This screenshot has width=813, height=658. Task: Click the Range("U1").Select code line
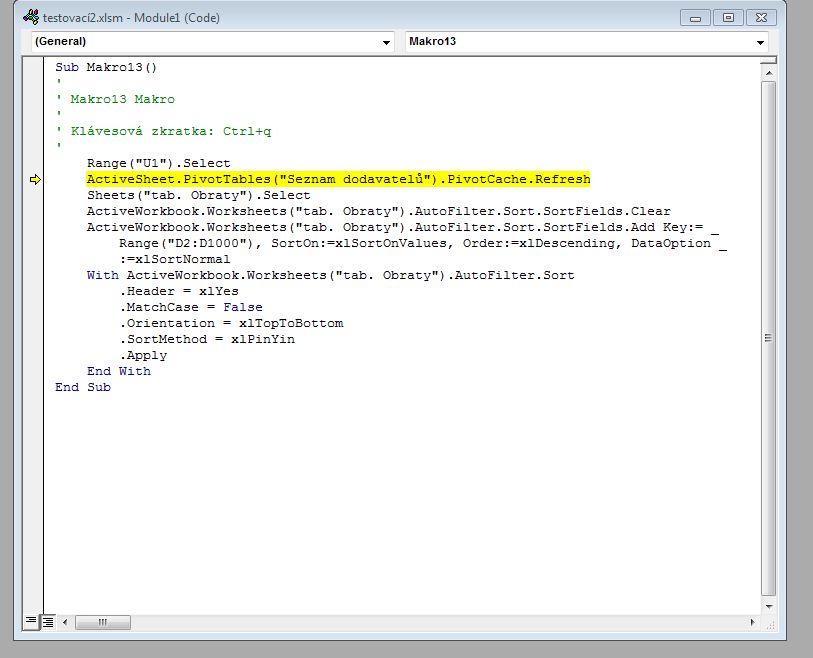point(158,163)
